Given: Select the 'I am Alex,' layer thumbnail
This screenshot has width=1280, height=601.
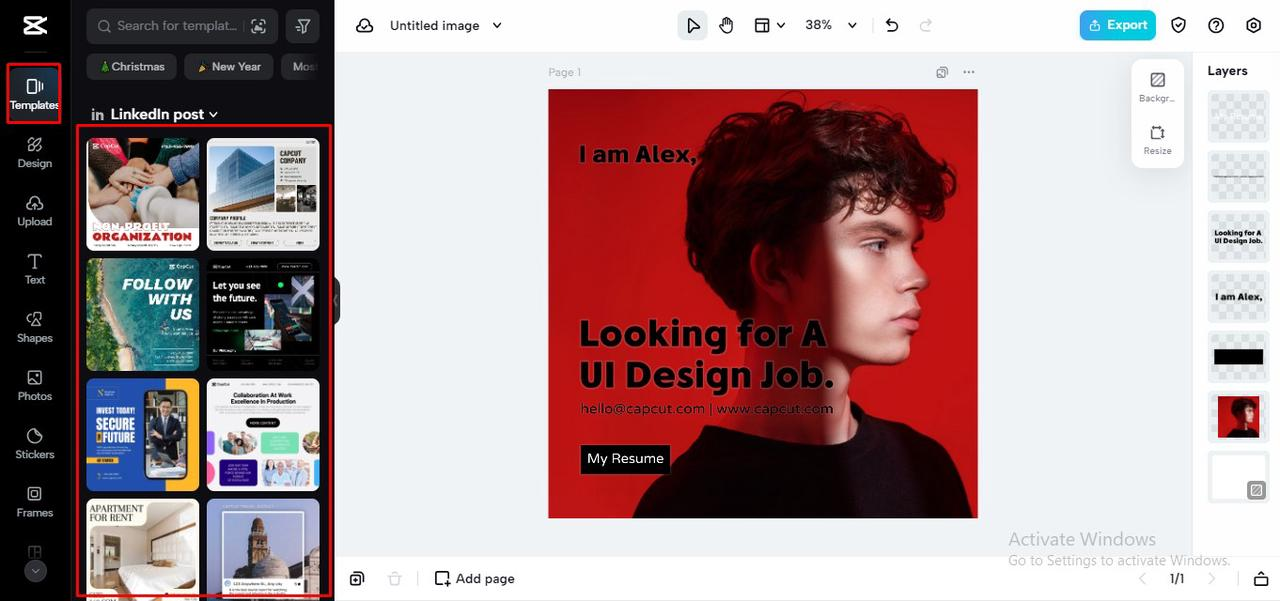Looking at the screenshot, I should (x=1238, y=297).
